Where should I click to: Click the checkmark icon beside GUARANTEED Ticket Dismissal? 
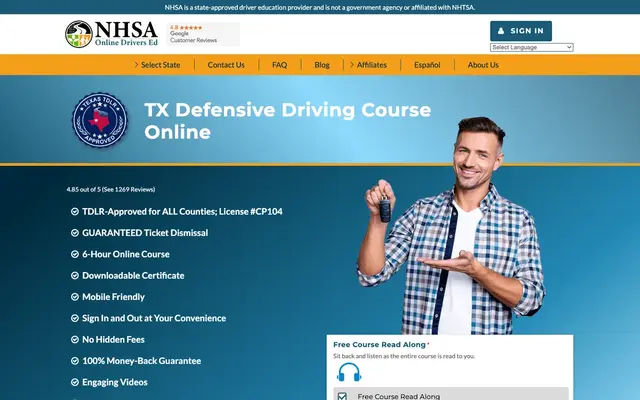pyautogui.click(x=75, y=233)
